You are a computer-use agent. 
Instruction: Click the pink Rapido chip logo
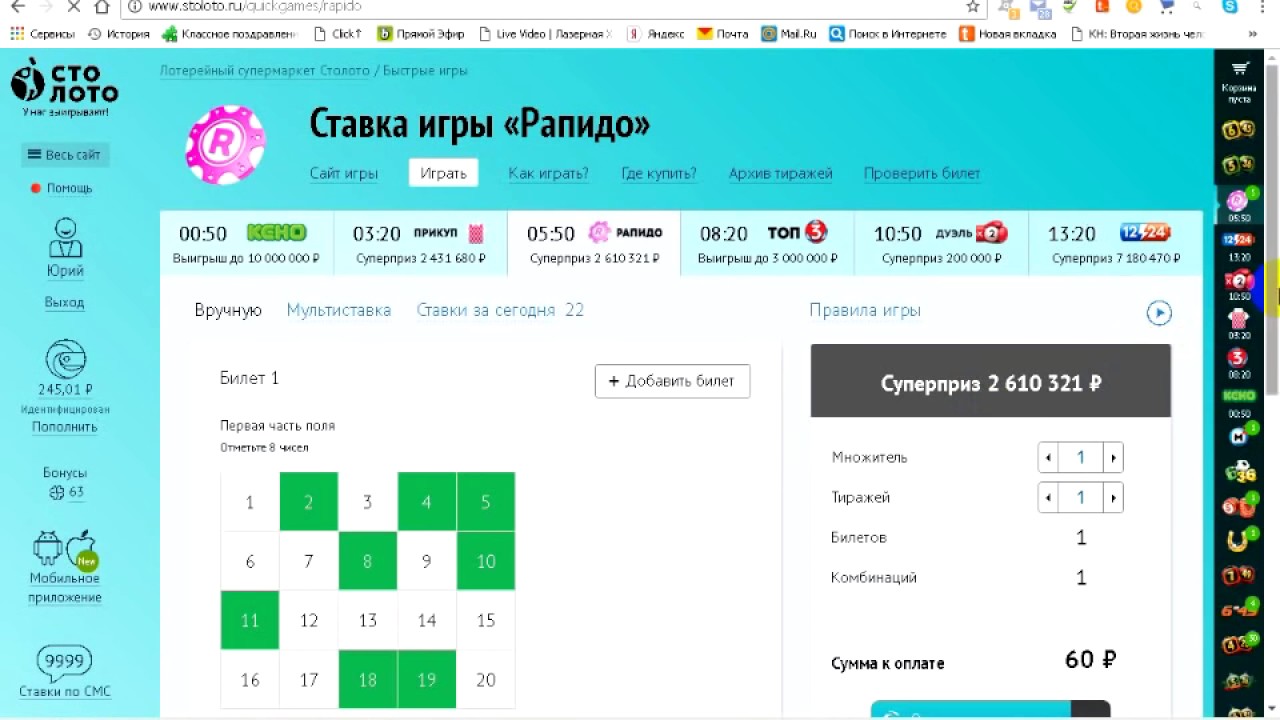[x=226, y=144]
